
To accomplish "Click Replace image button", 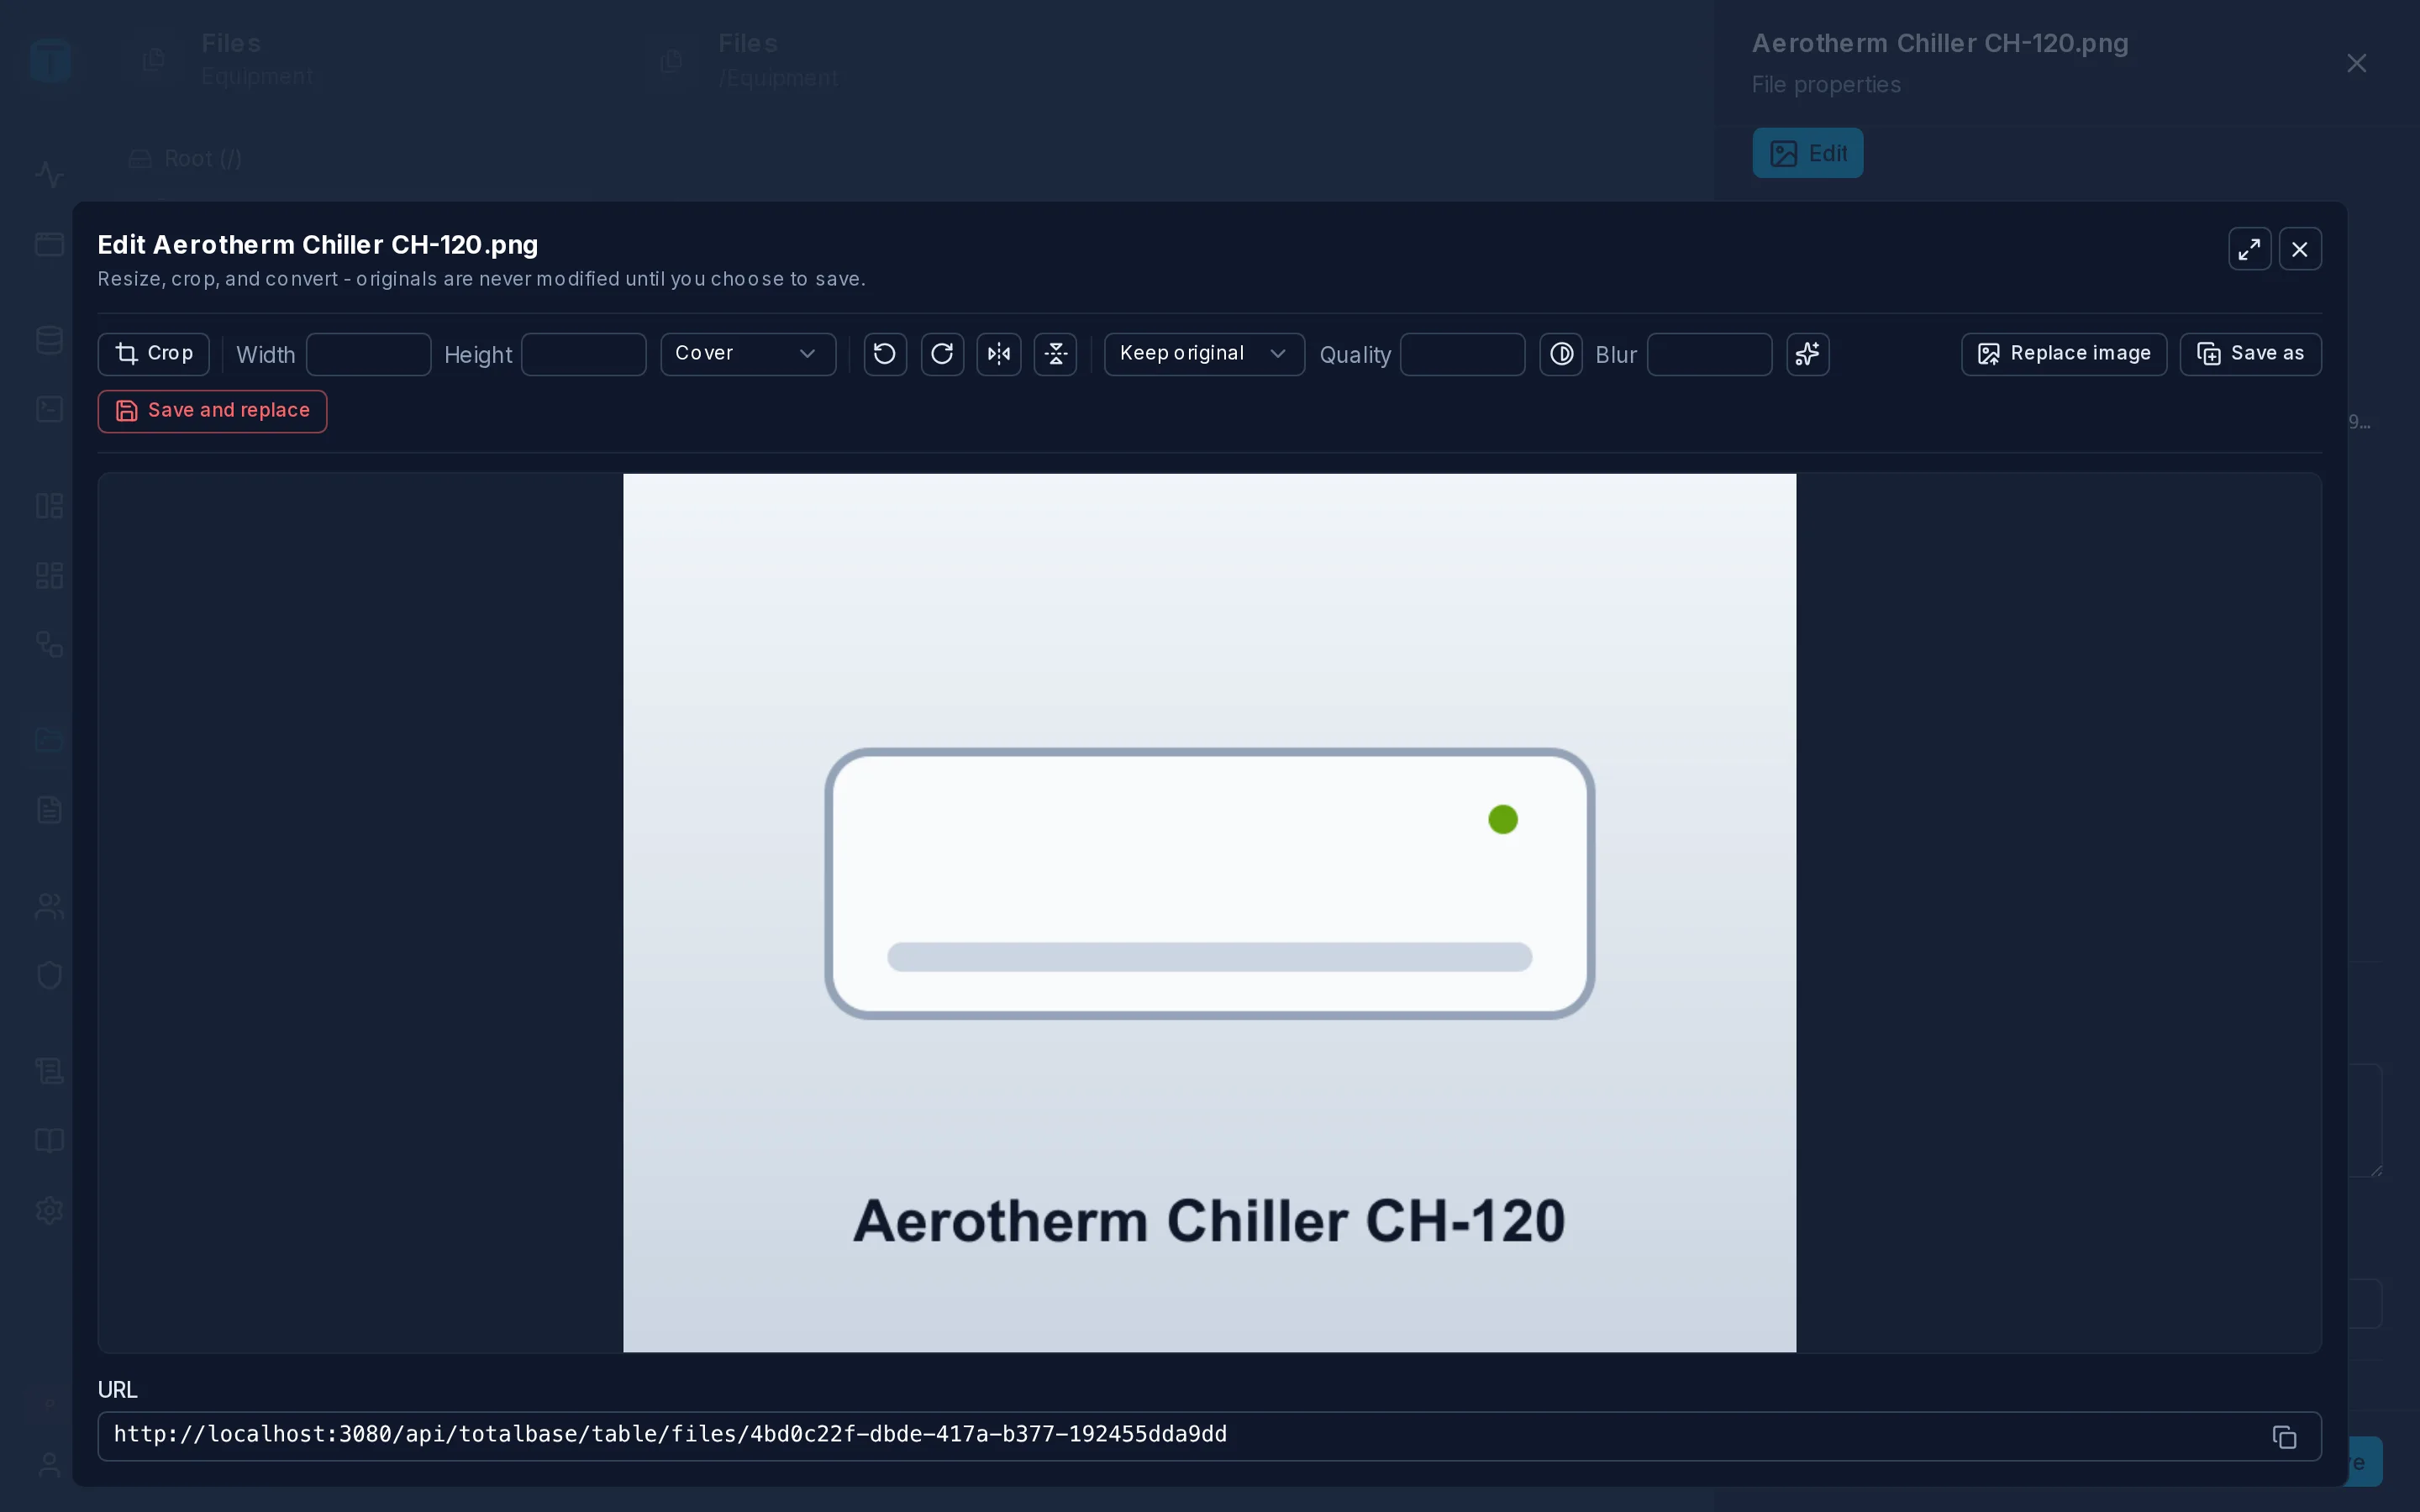I will pyautogui.click(x=2064, y=354).
